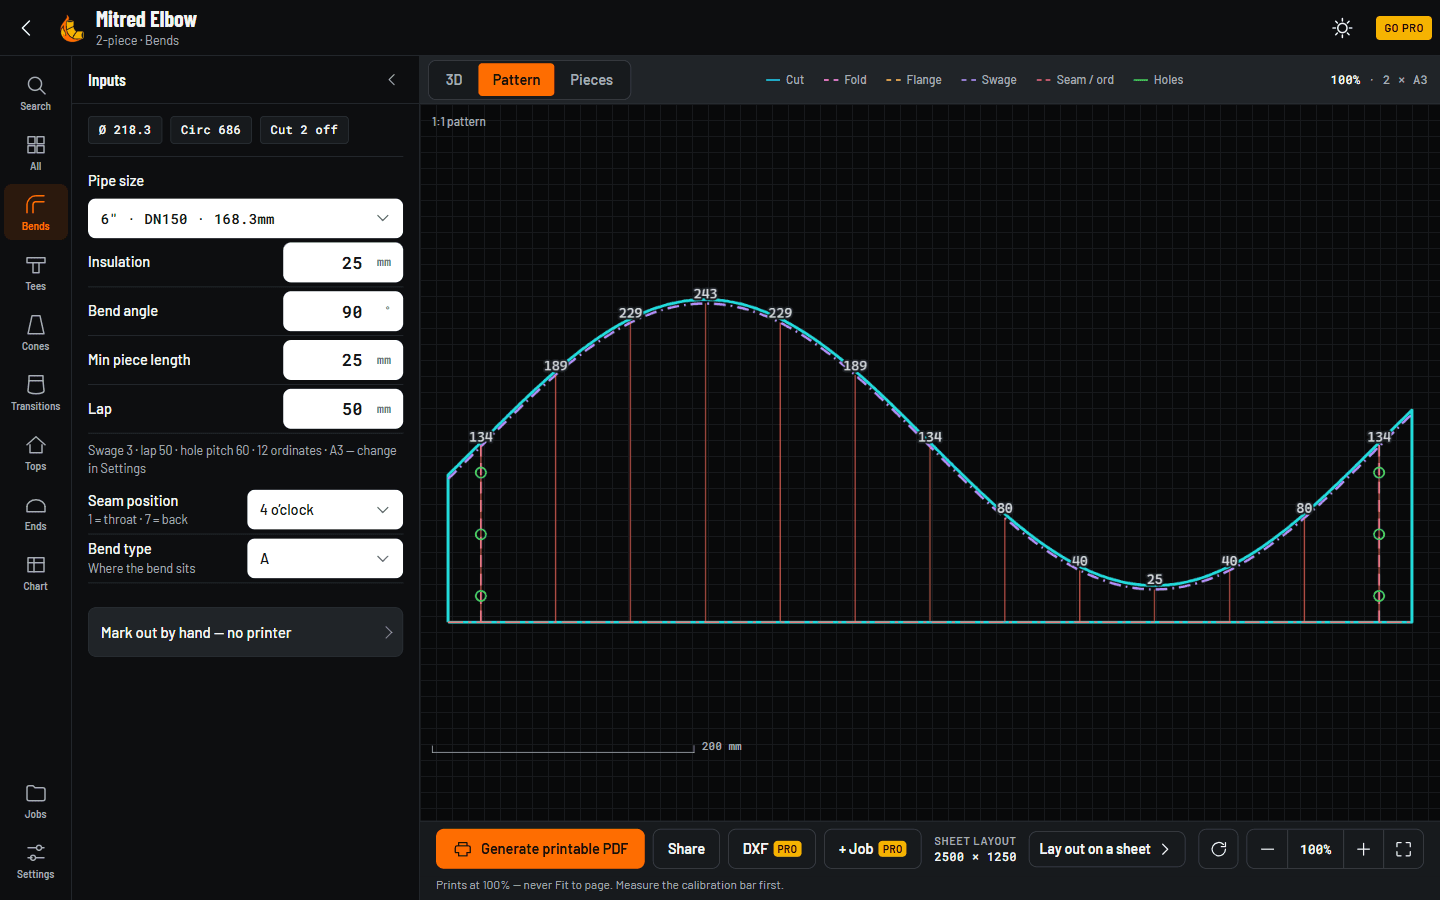Open the Transitions sidebar icon
1440x900 pixels.
point(36,393)
